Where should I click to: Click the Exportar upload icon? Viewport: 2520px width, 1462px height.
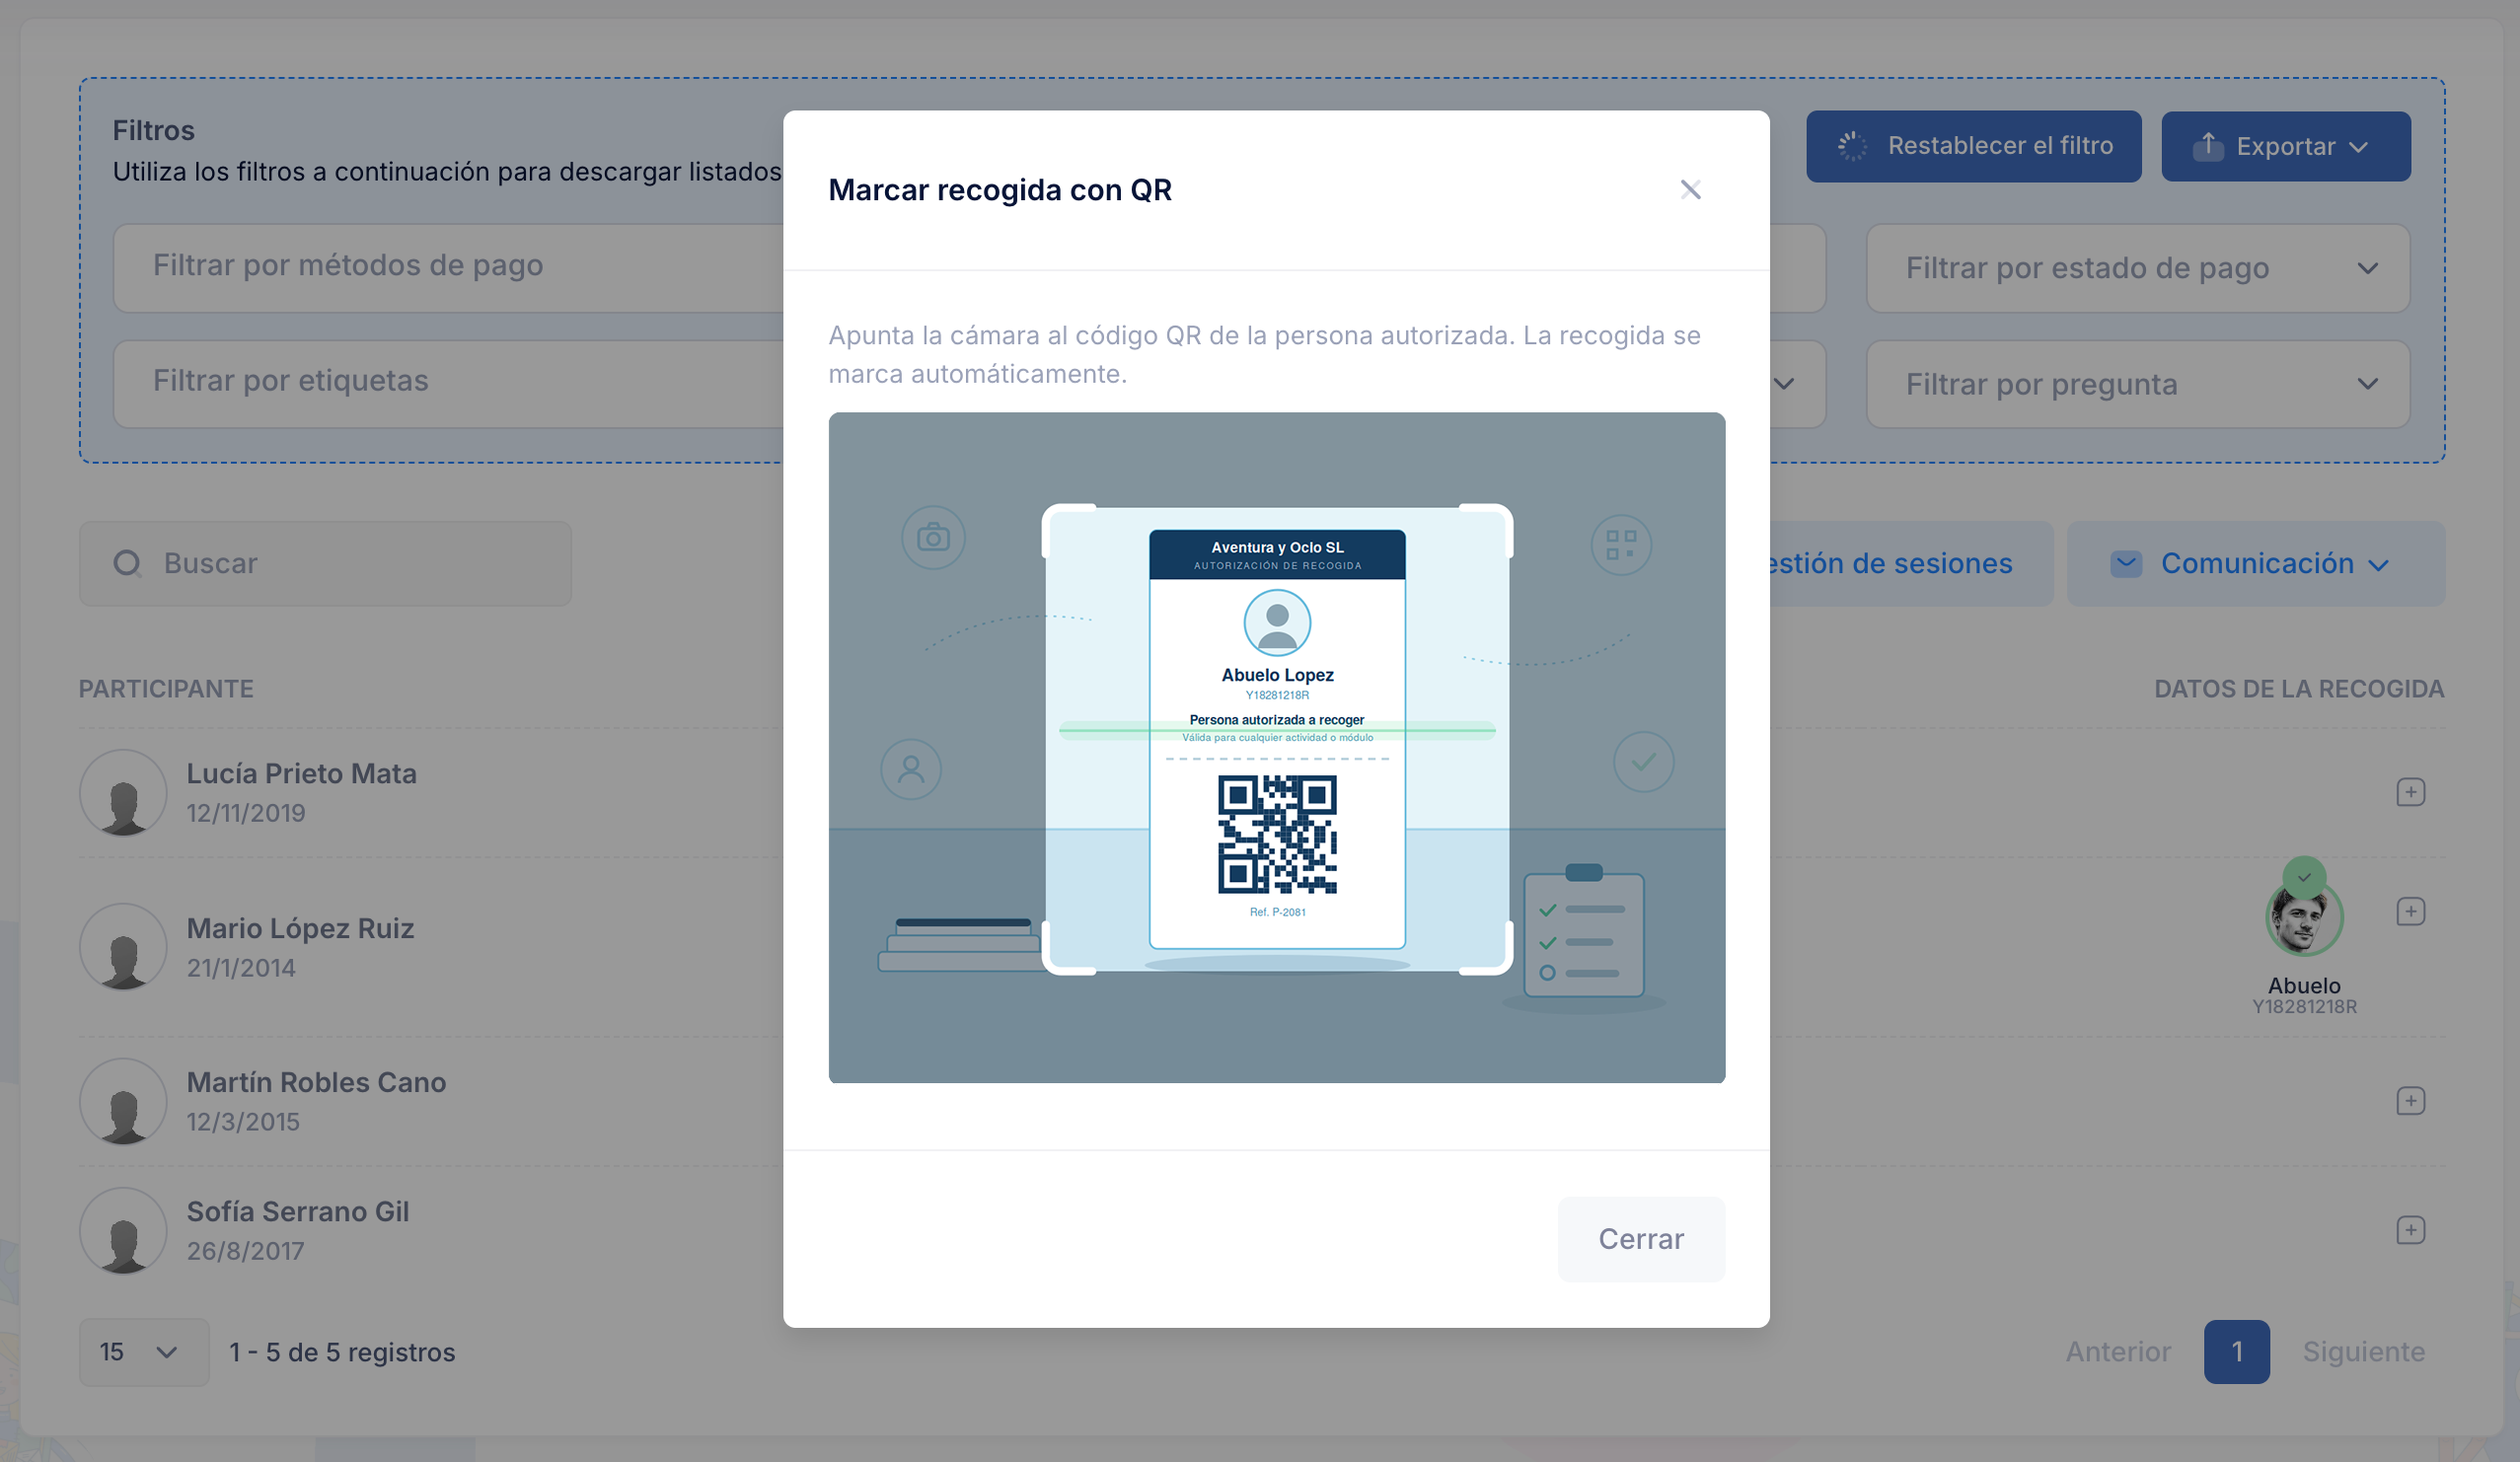[x=2208, y=147]
